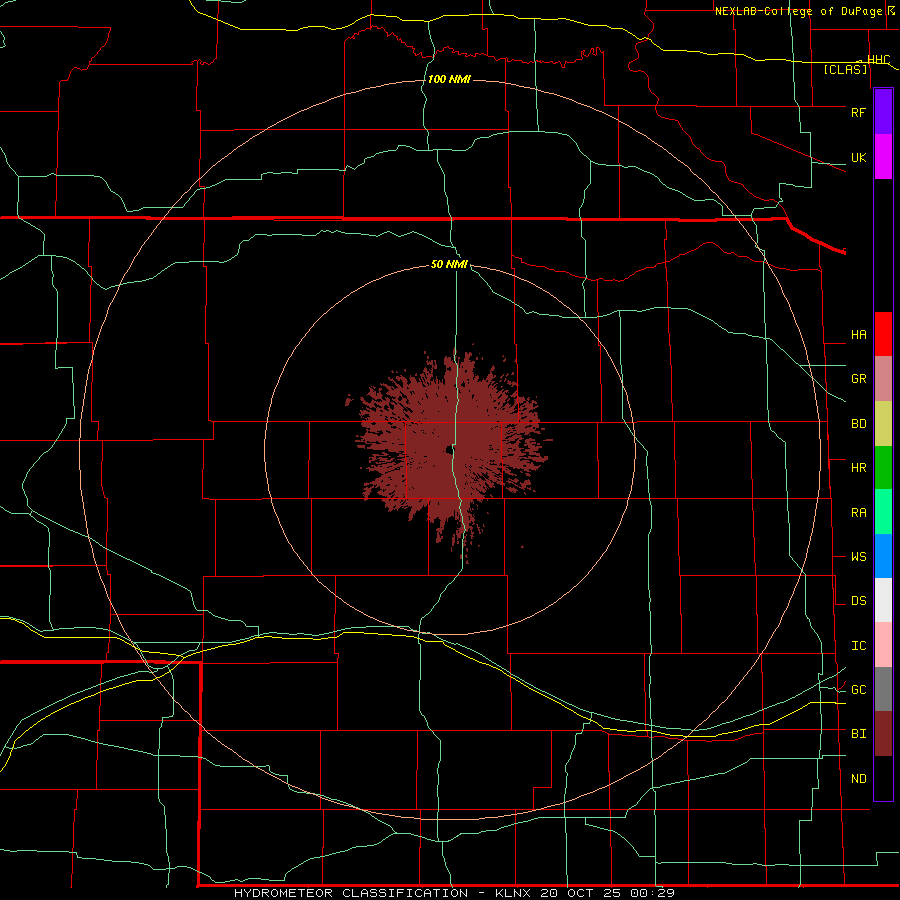Image resolution: width=900 pixels, height=900 pixels.
Task: Click the IC light pink swatch
Action: tap(883, 645)
